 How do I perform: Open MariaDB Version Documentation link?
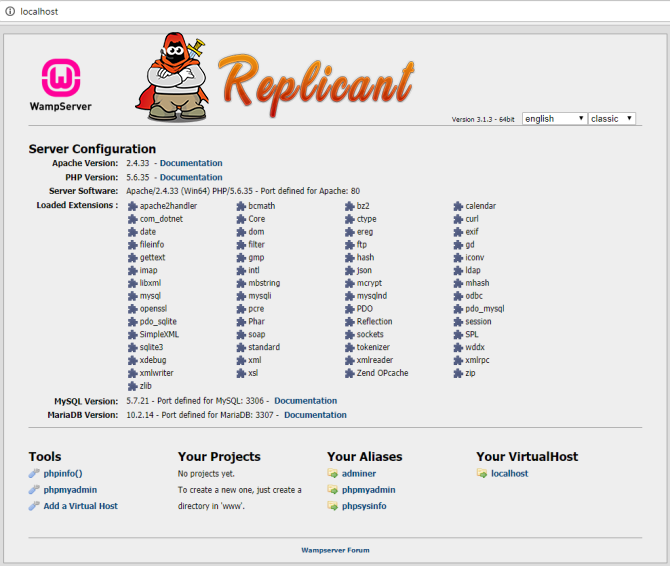pos(315,415)
